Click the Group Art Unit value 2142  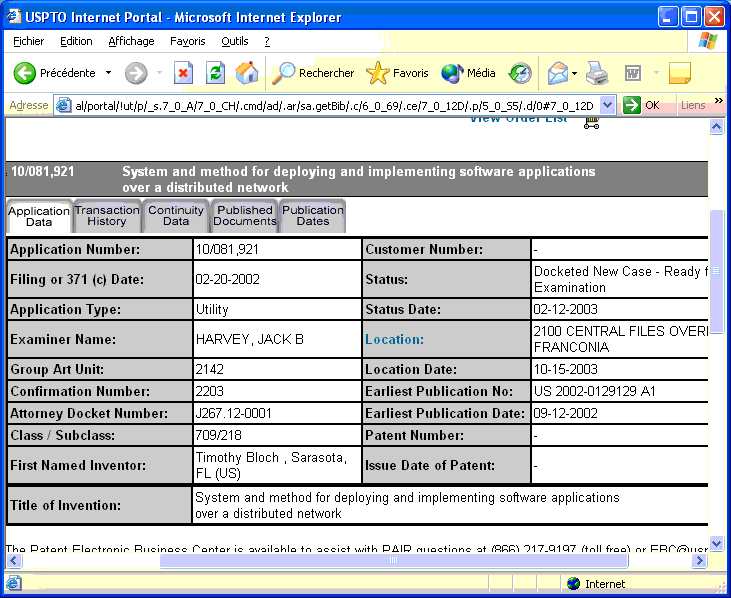pyautogui.click(x=209, y=369)
